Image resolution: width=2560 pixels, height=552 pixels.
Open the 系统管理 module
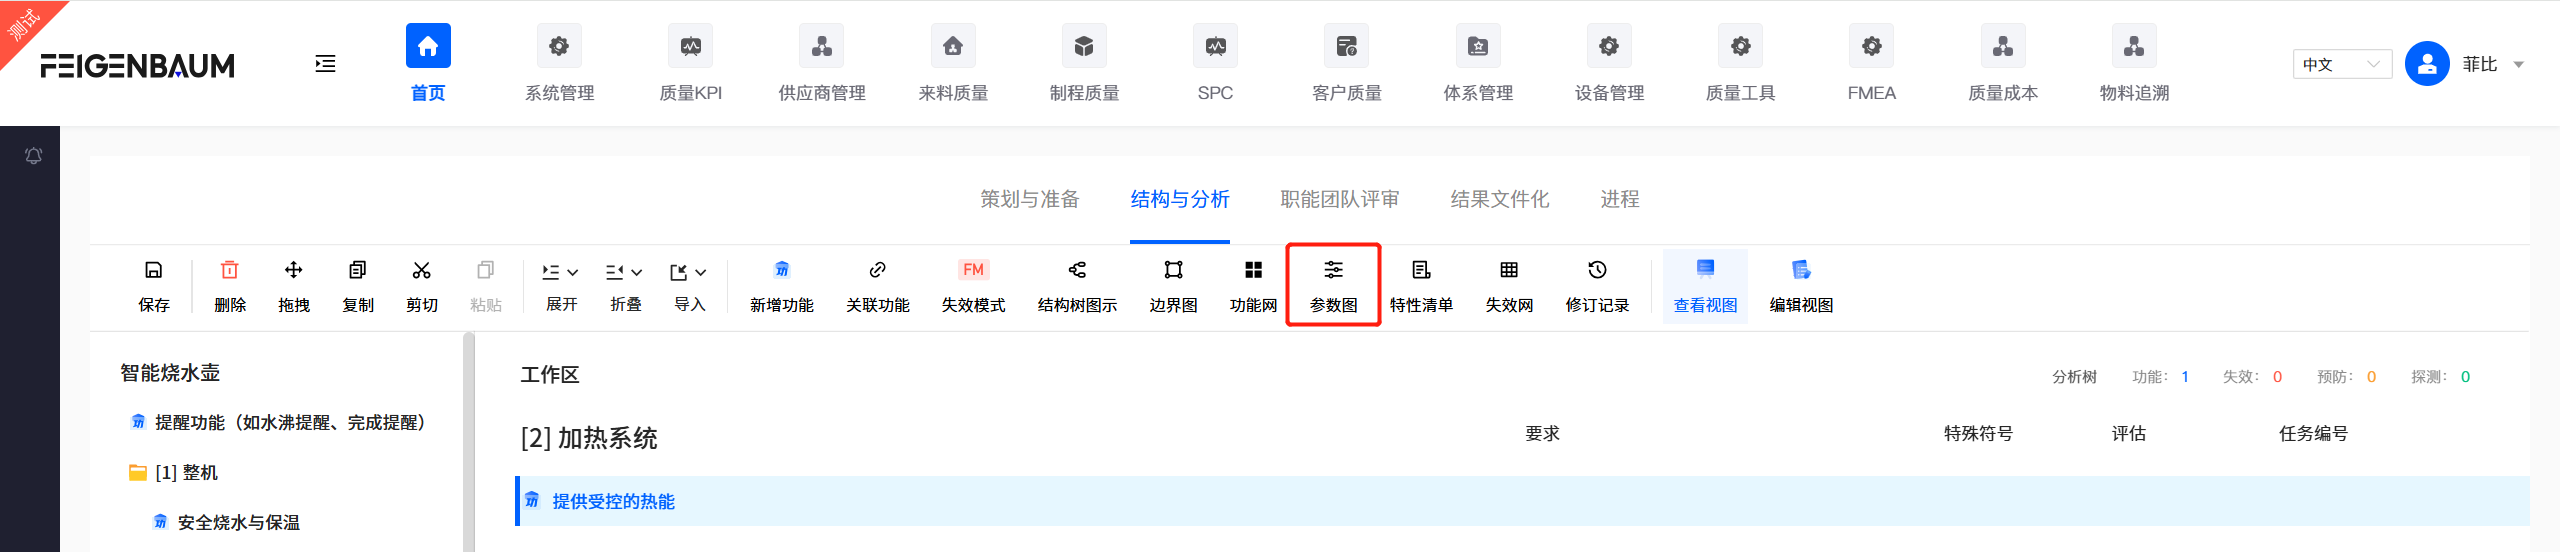[559, 64]
